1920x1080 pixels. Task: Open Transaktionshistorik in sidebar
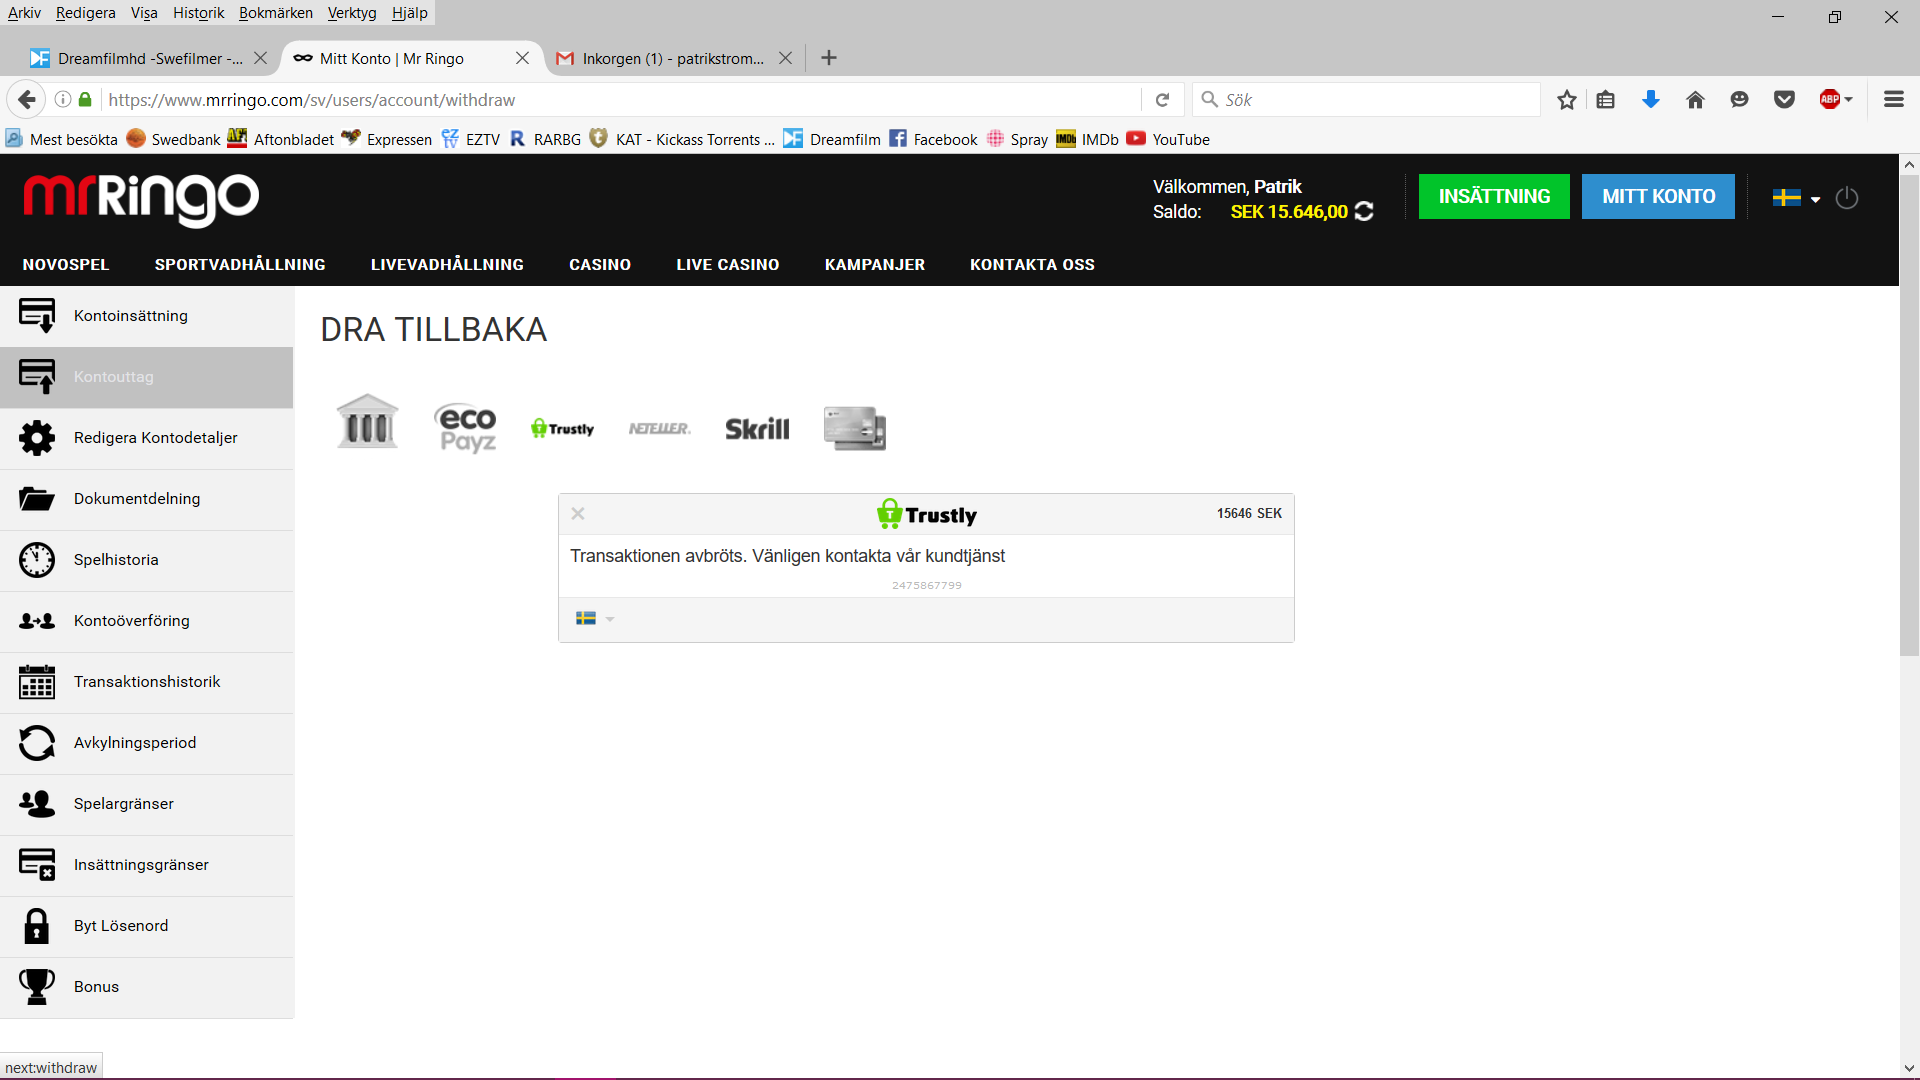147,682
